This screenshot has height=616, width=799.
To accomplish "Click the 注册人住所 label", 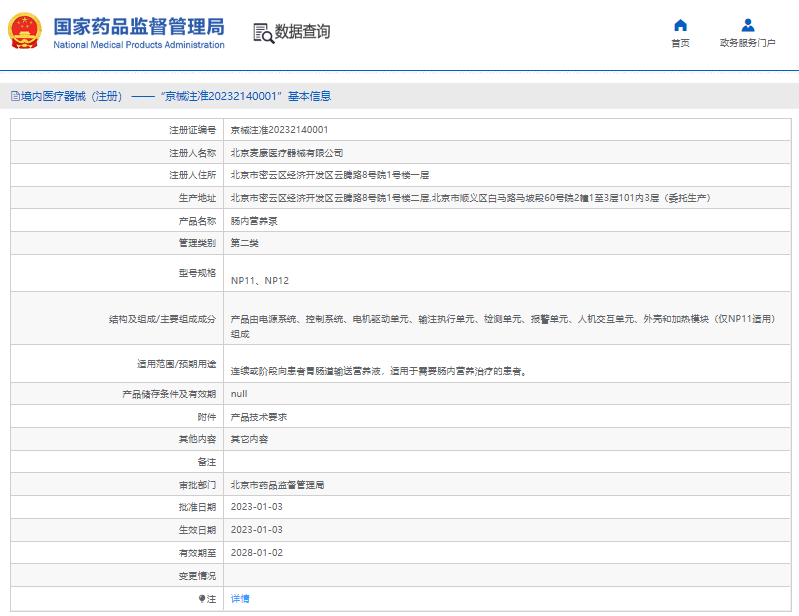I will [193, 175].
